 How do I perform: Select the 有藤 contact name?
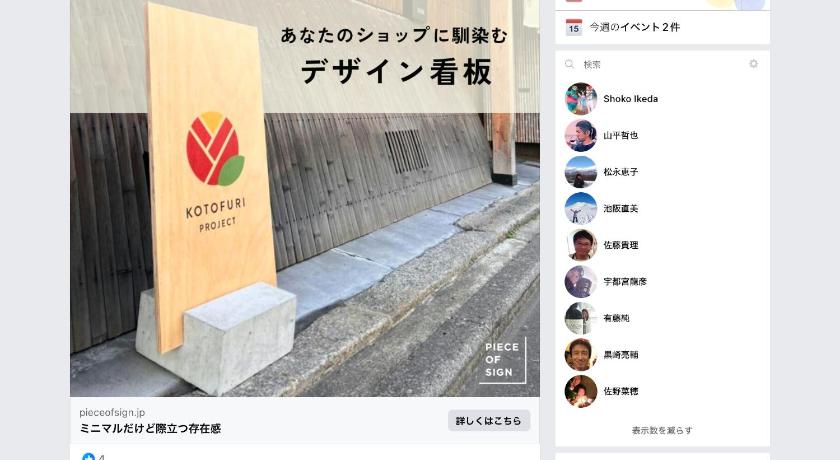pyautogui.click(x=616, y=318)
